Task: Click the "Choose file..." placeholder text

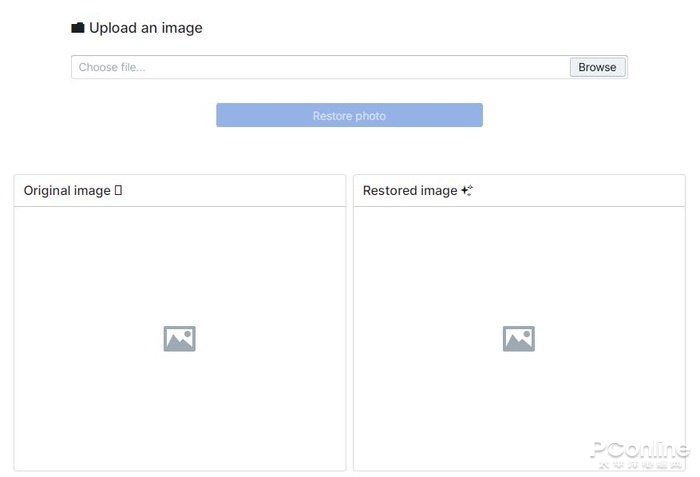Action: coord(112,67)
